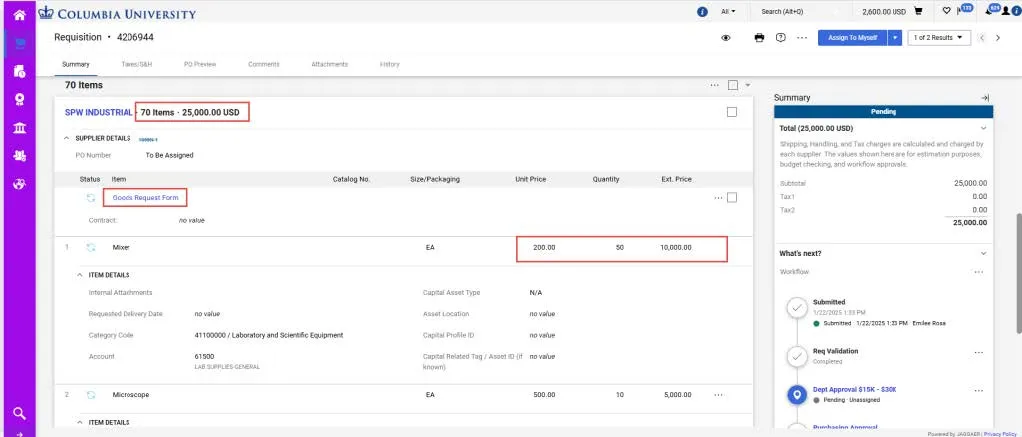Click the Search (Alt+Q) field

(802, 12)
